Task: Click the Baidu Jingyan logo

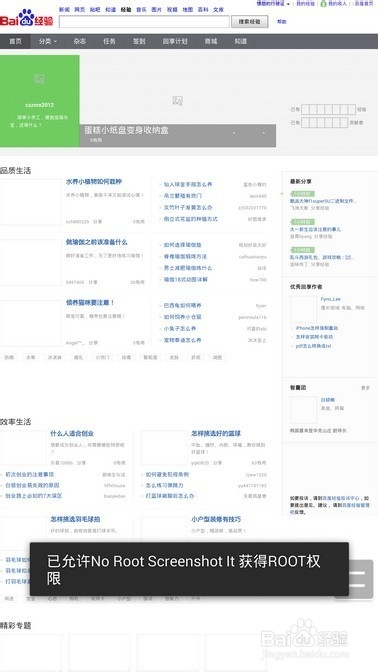Action: point(27,18)
